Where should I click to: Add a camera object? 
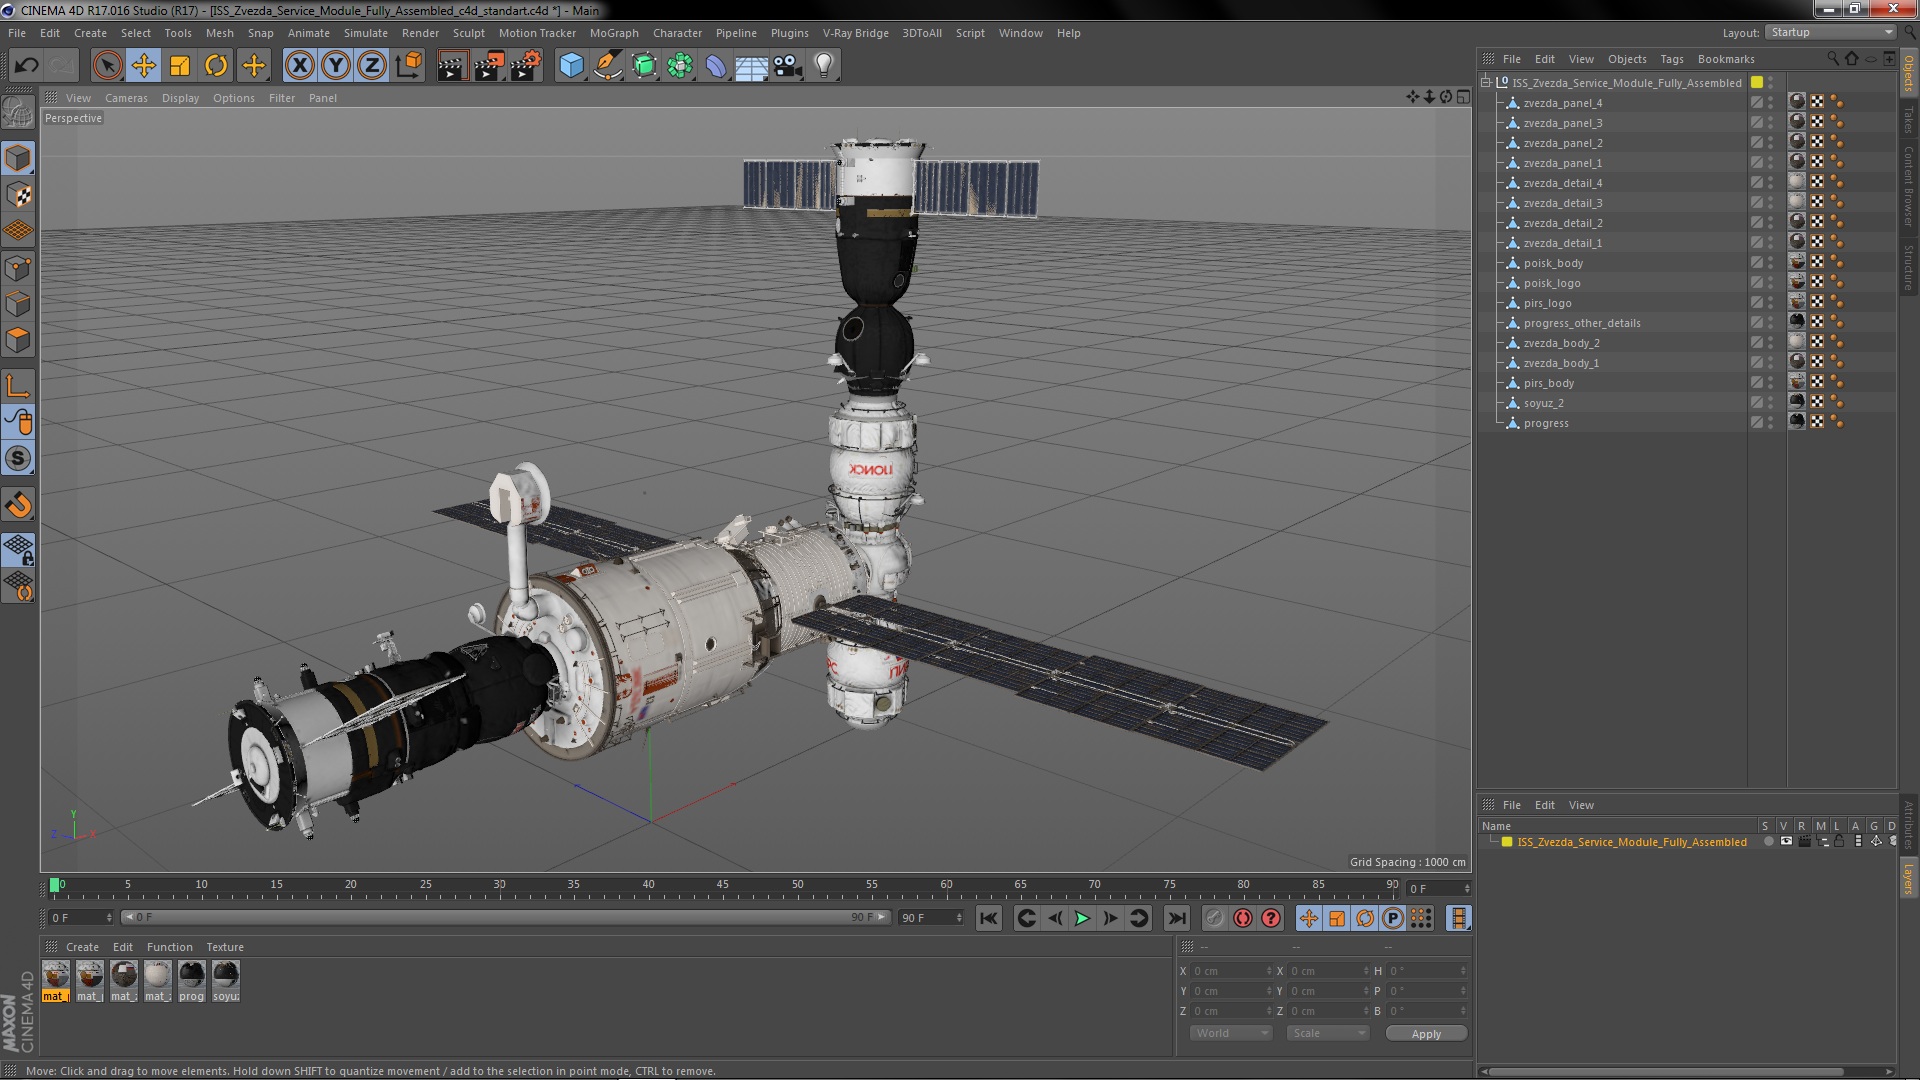coord(788,66)
